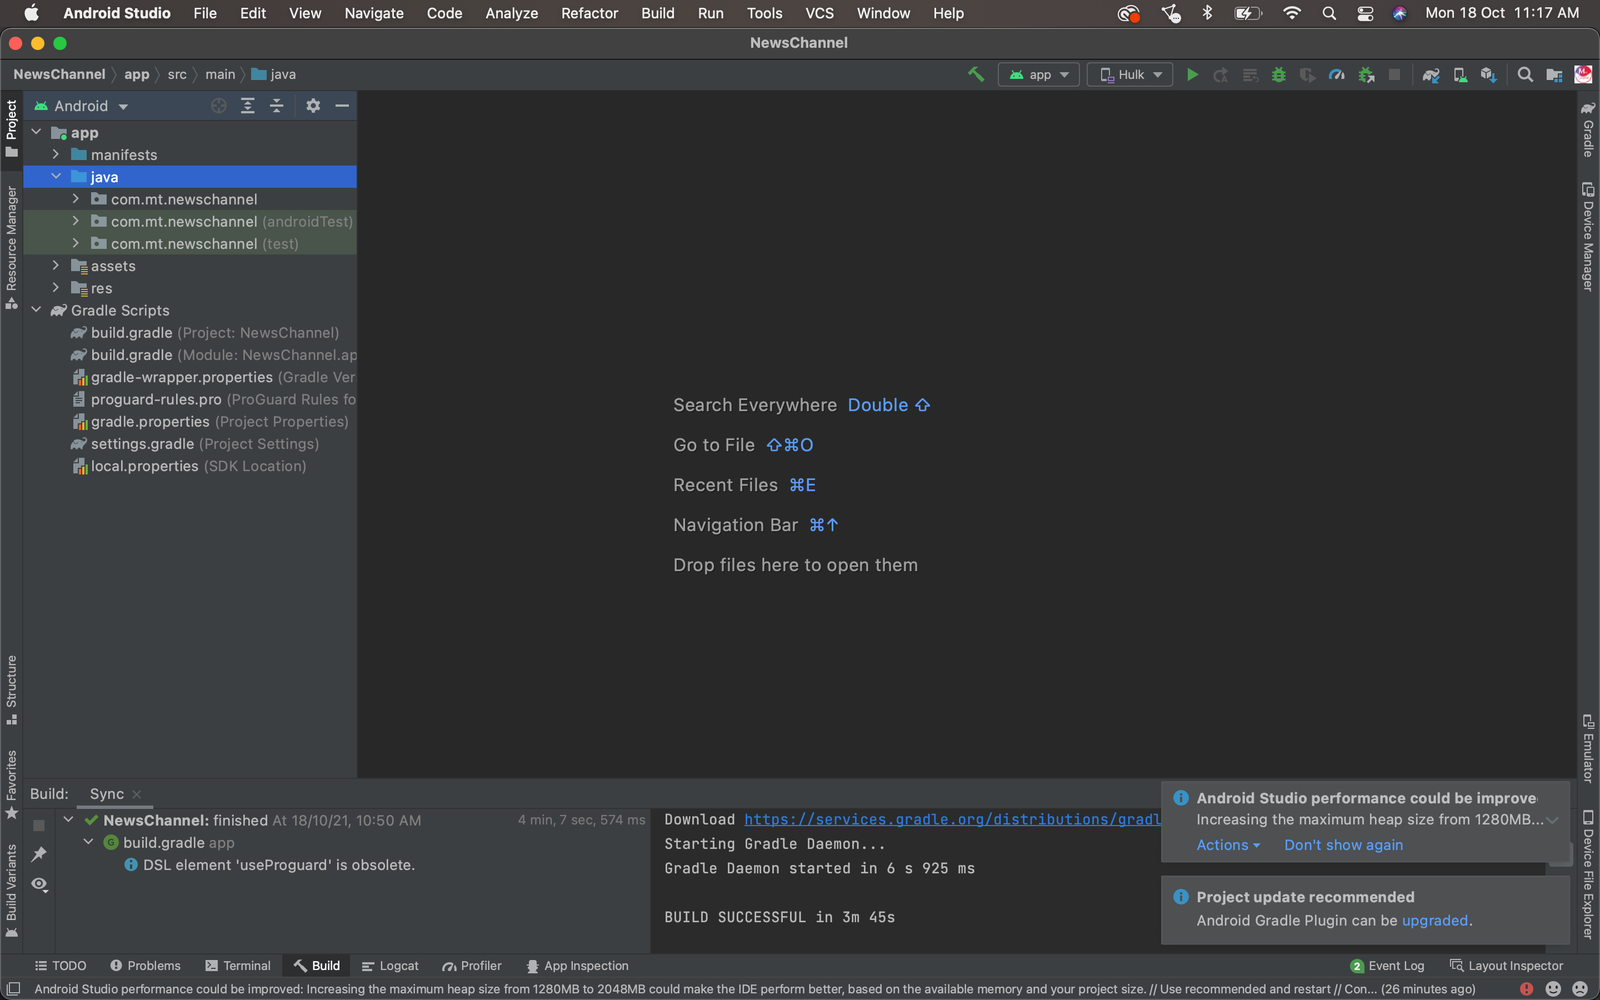The image size is (1600, 1000).
Task: Hide the Project panel with minus icon
Action: (342, 106)
